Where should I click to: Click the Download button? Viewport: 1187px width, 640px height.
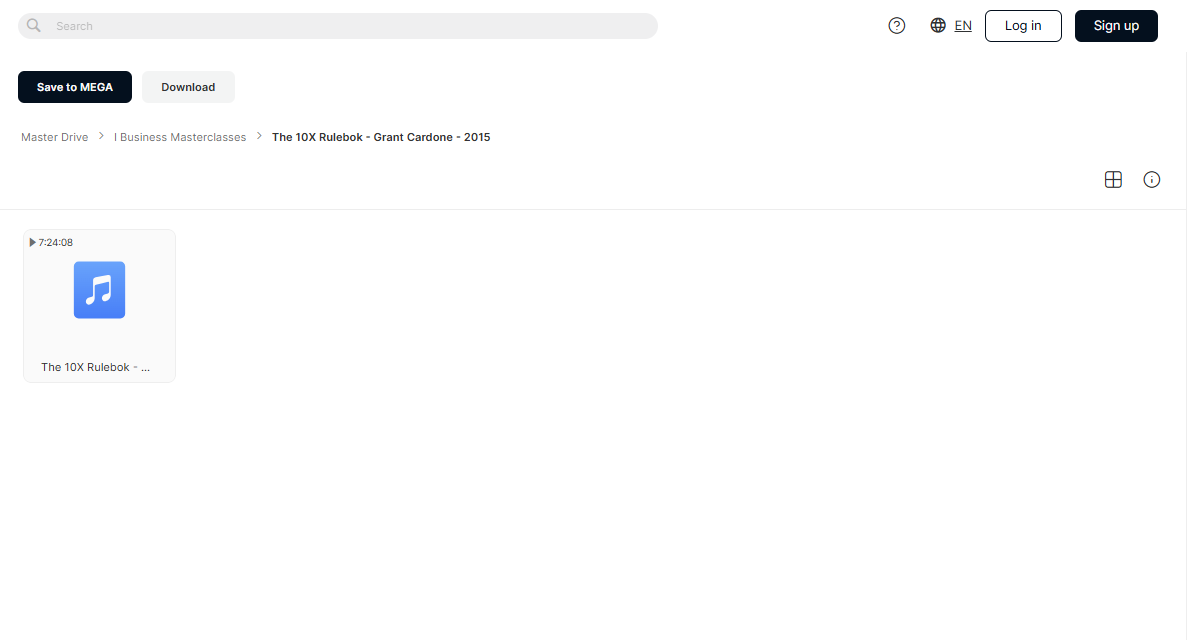[x=188, y=87]
